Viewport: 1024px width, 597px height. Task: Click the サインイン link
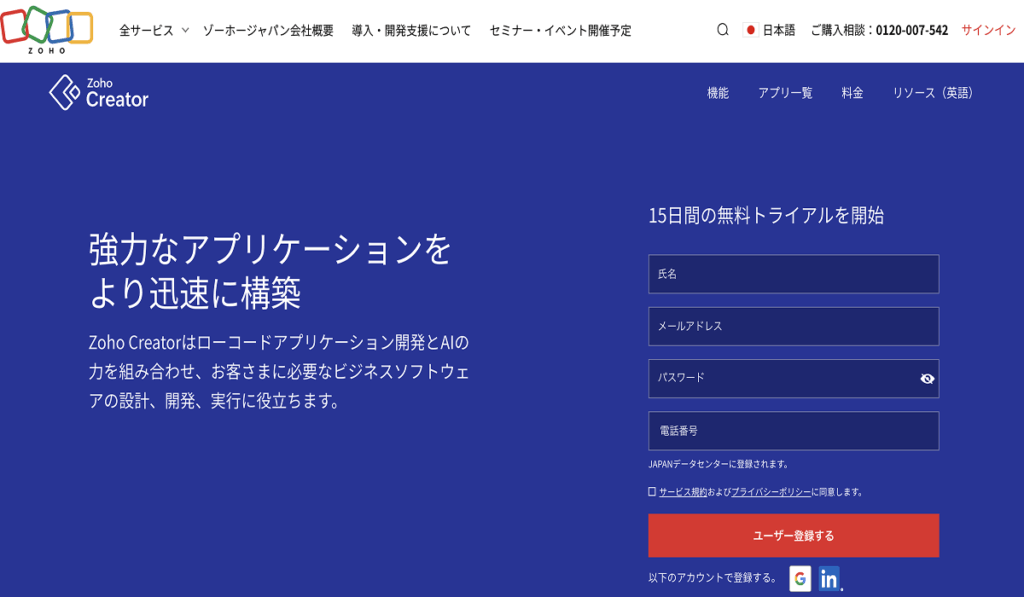click(x=988, y=30)
